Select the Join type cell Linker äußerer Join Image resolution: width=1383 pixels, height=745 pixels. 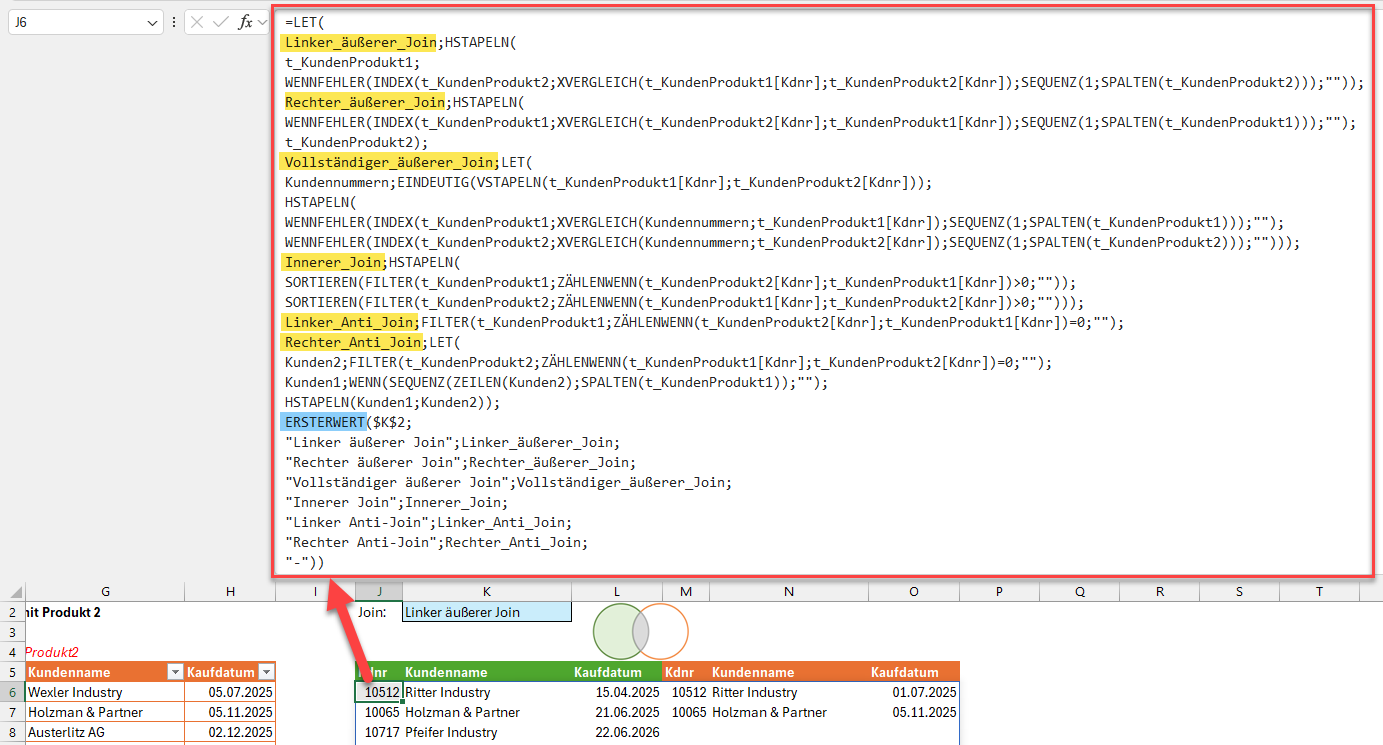[487, 612]
